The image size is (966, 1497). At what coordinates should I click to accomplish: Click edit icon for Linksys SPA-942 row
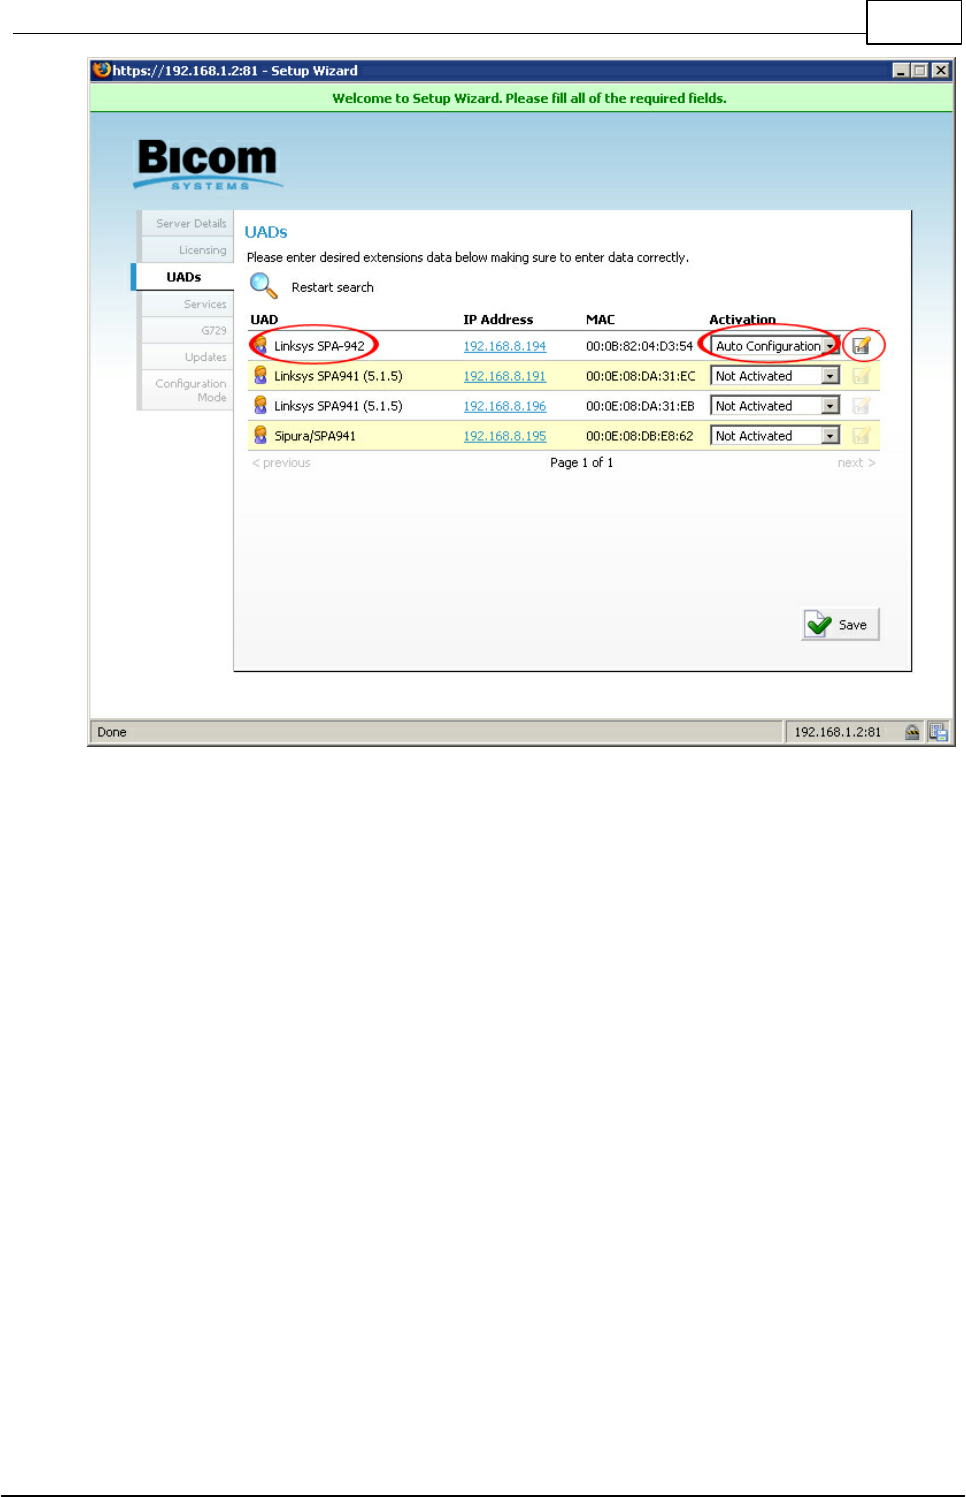point(861,346)
